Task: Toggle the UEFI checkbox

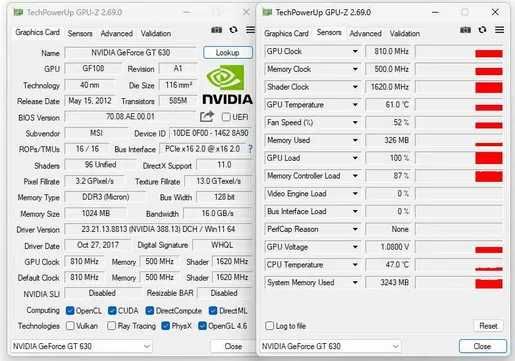Action: click(x=226, y=117)
